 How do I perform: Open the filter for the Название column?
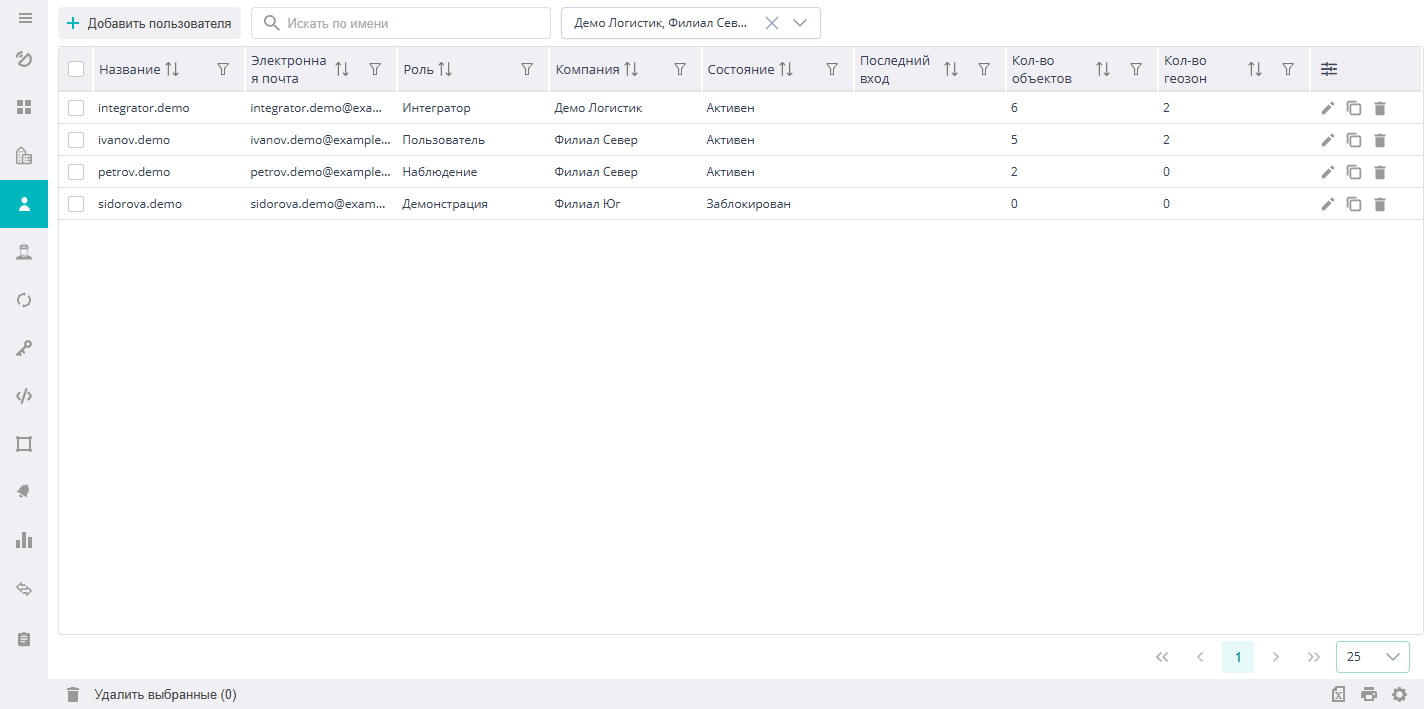223,69
